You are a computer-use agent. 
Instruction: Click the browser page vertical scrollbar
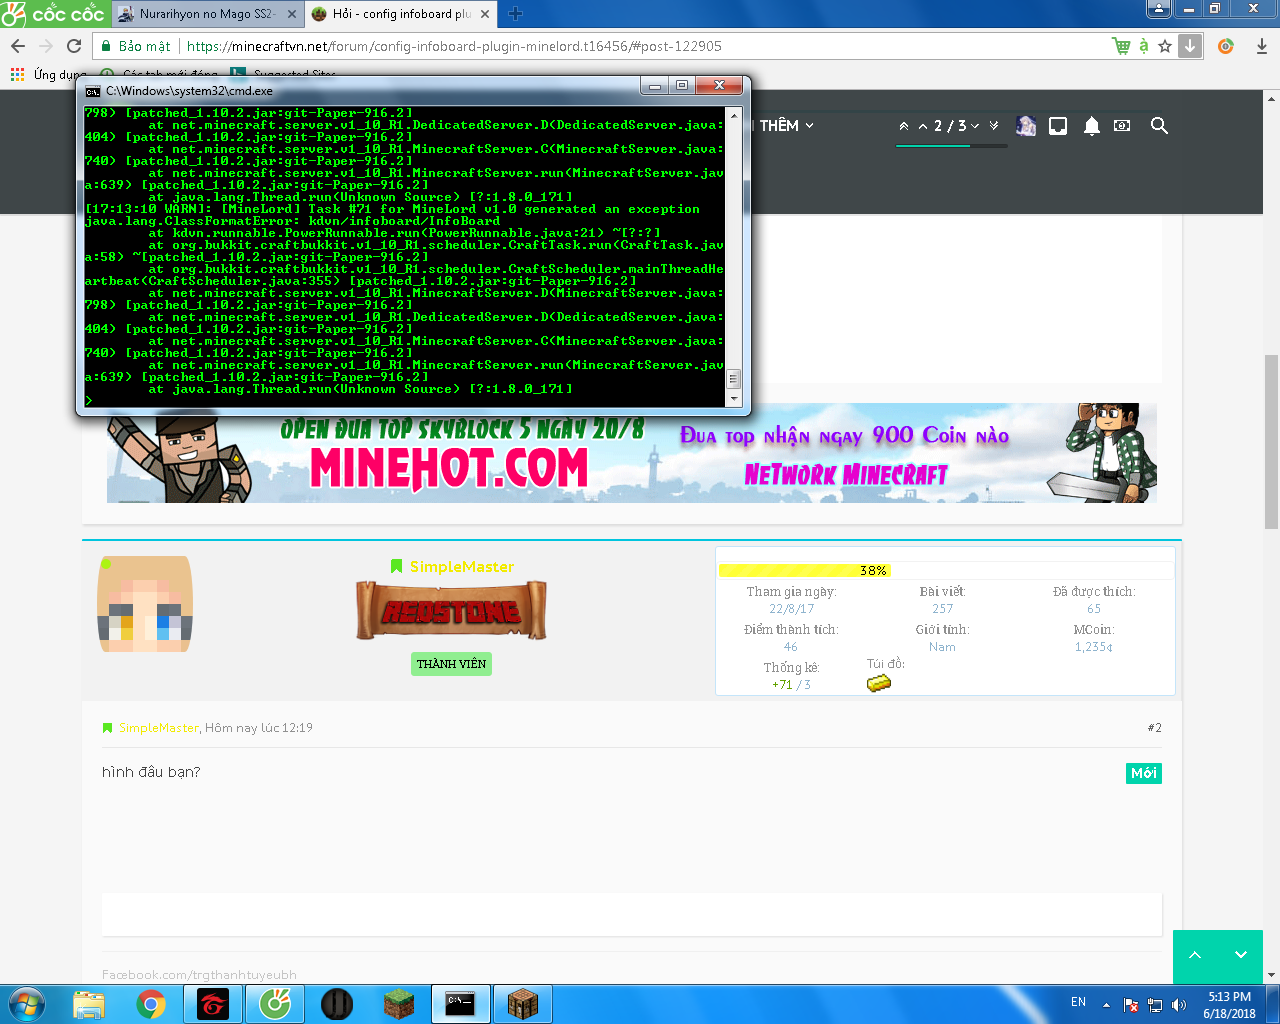(1272, 440)
